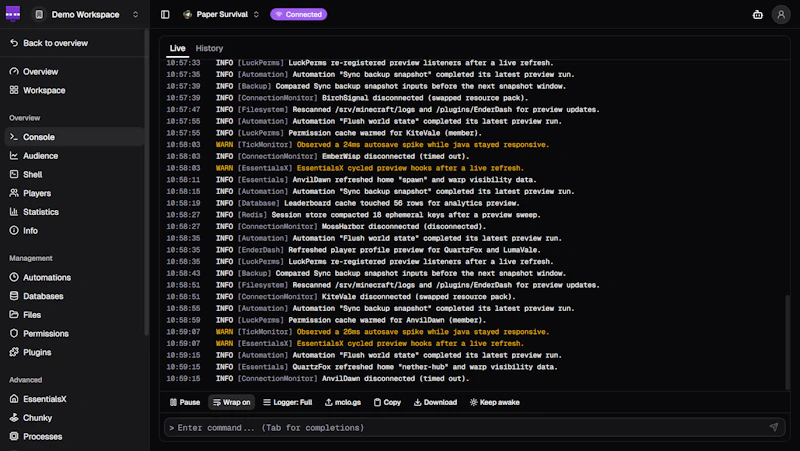
Task: Open the Workspace page
Action: (74, 90)
